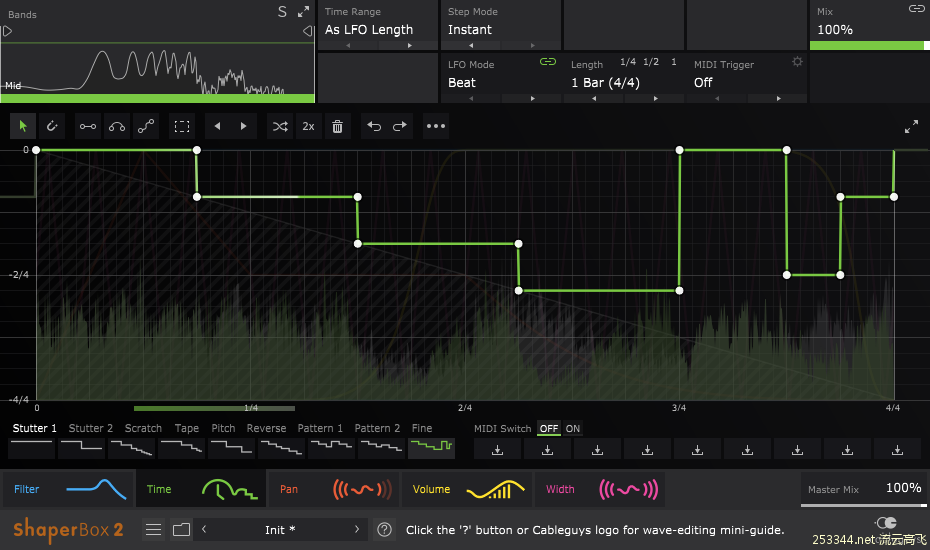Undo the last wave edit
The height and width of the screenshot is (550, 930).
(x=374, y=126)
